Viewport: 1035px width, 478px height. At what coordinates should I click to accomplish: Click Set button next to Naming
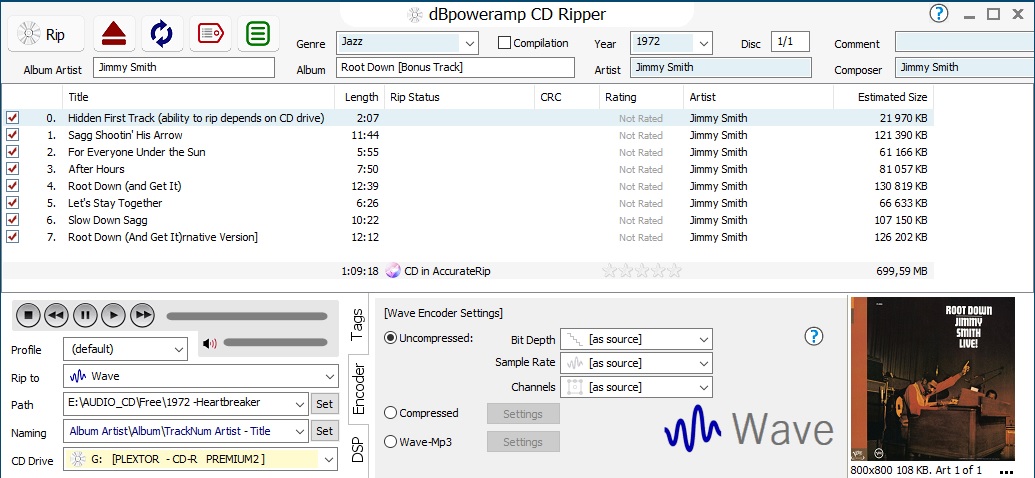(324, 431)
